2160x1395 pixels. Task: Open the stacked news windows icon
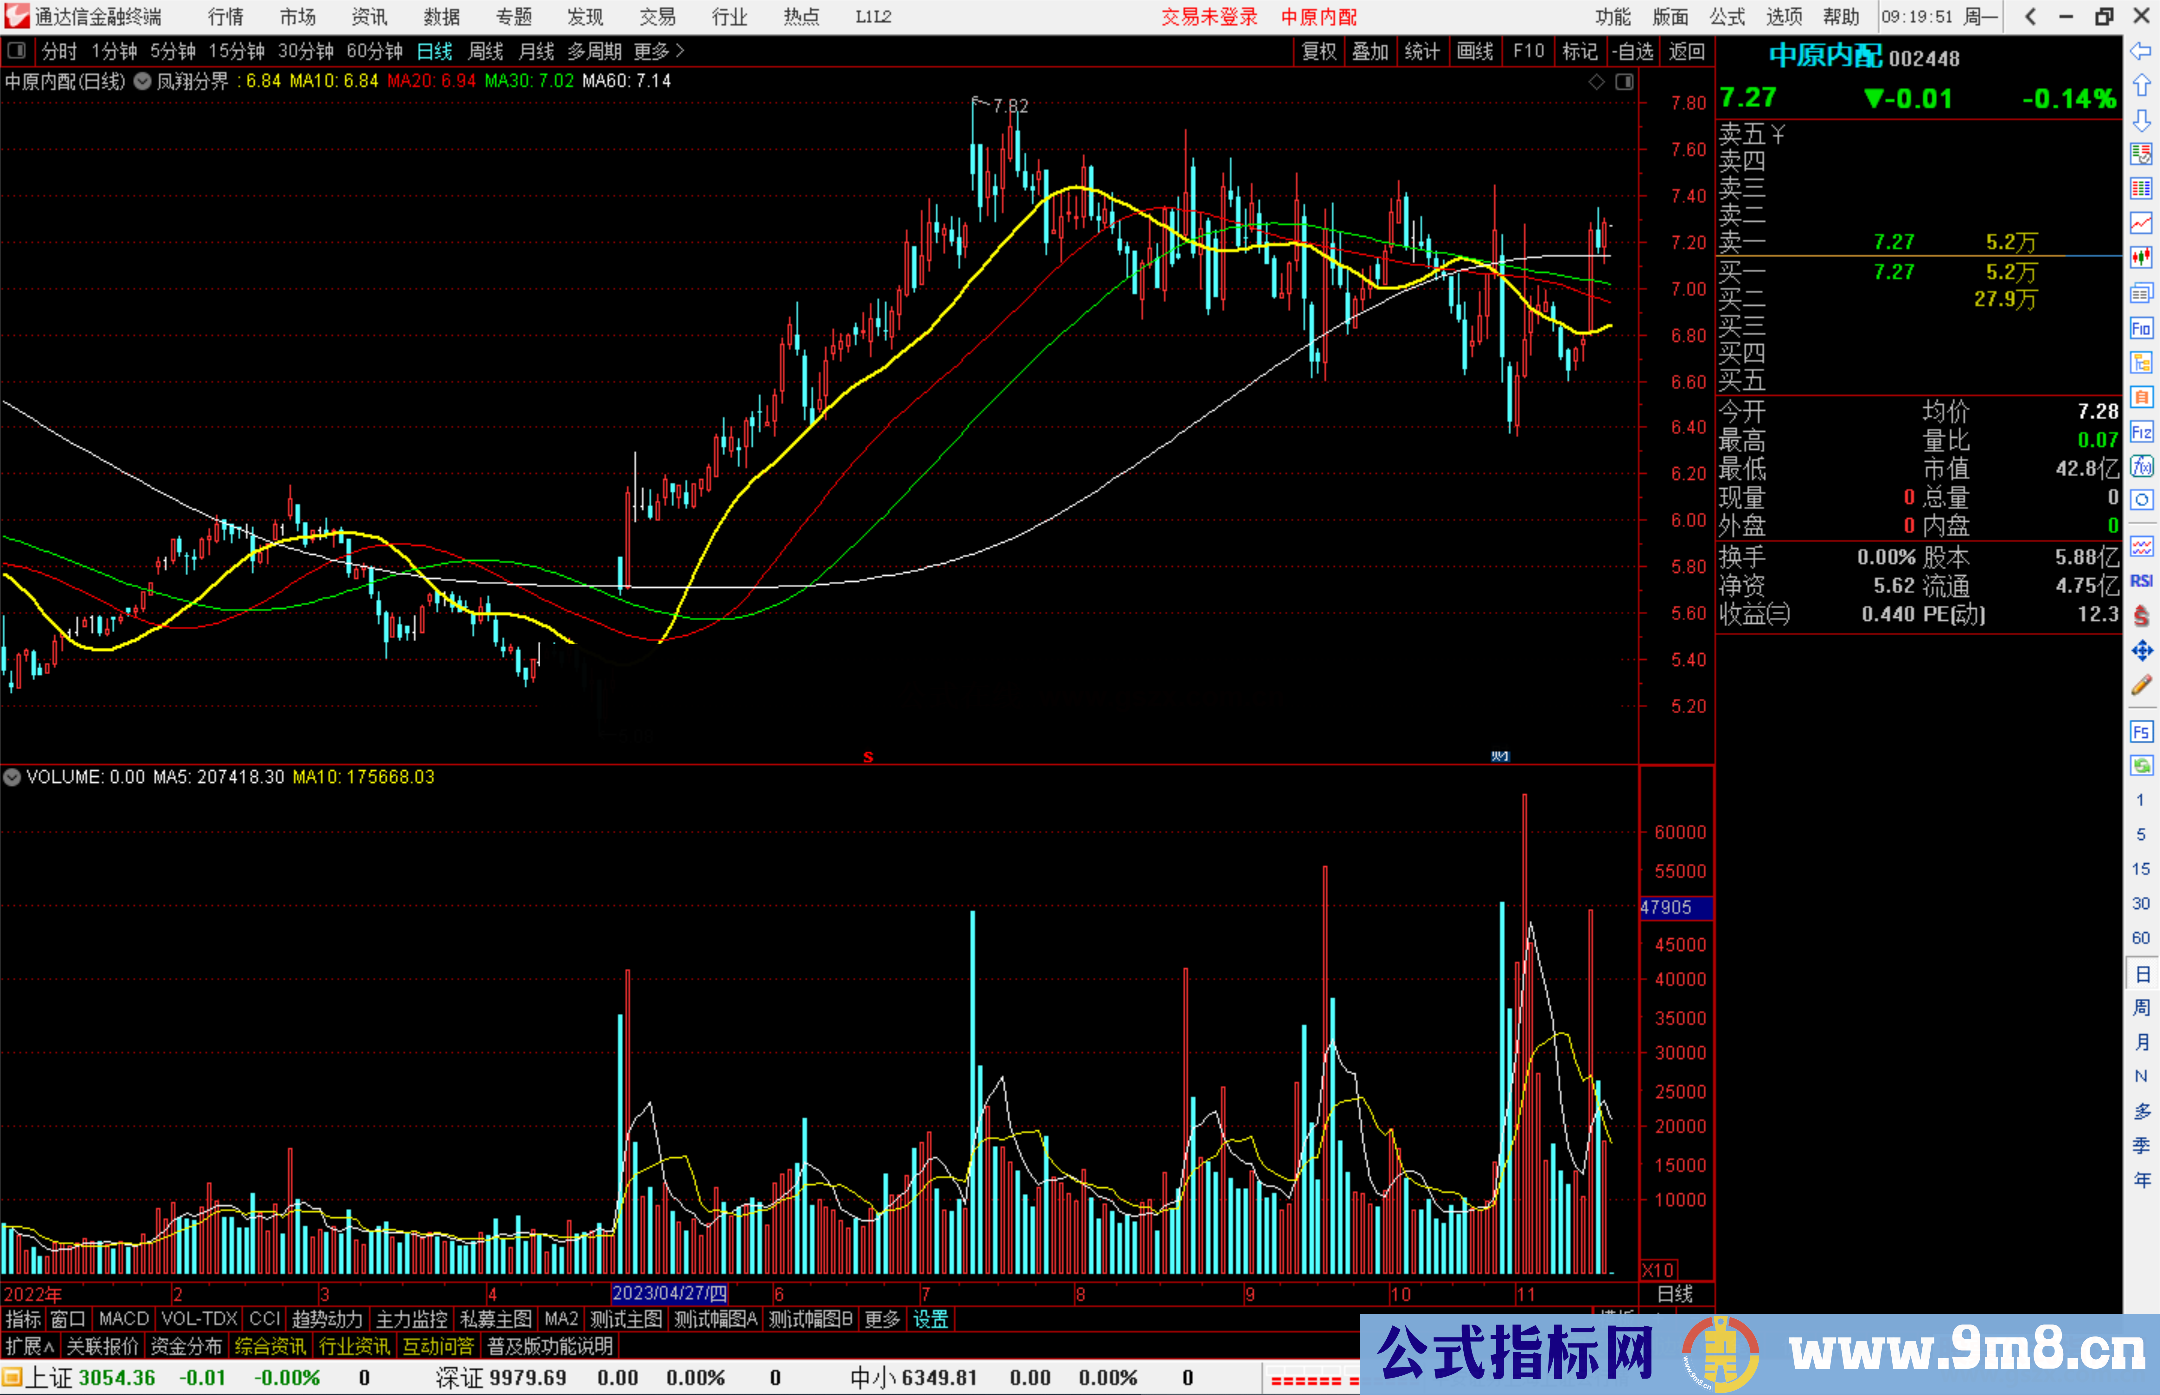pyautogui.click(x=2141, y=293)
